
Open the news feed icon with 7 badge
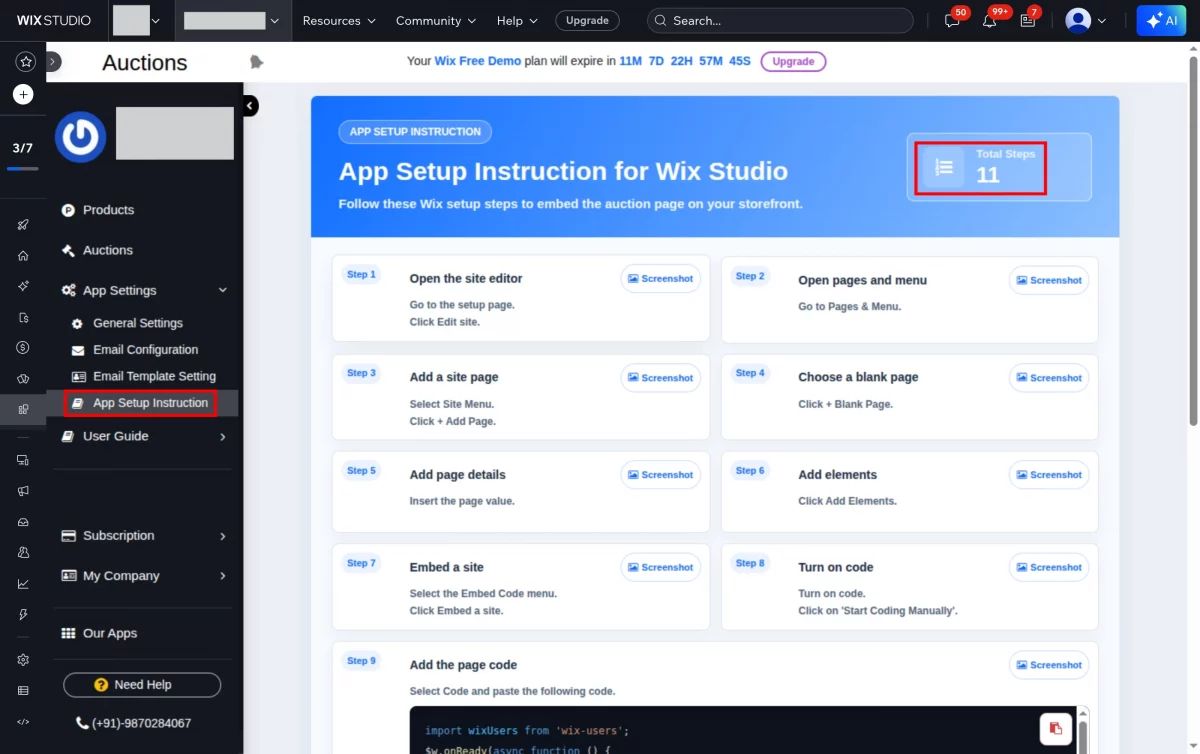pos(1027,20)
